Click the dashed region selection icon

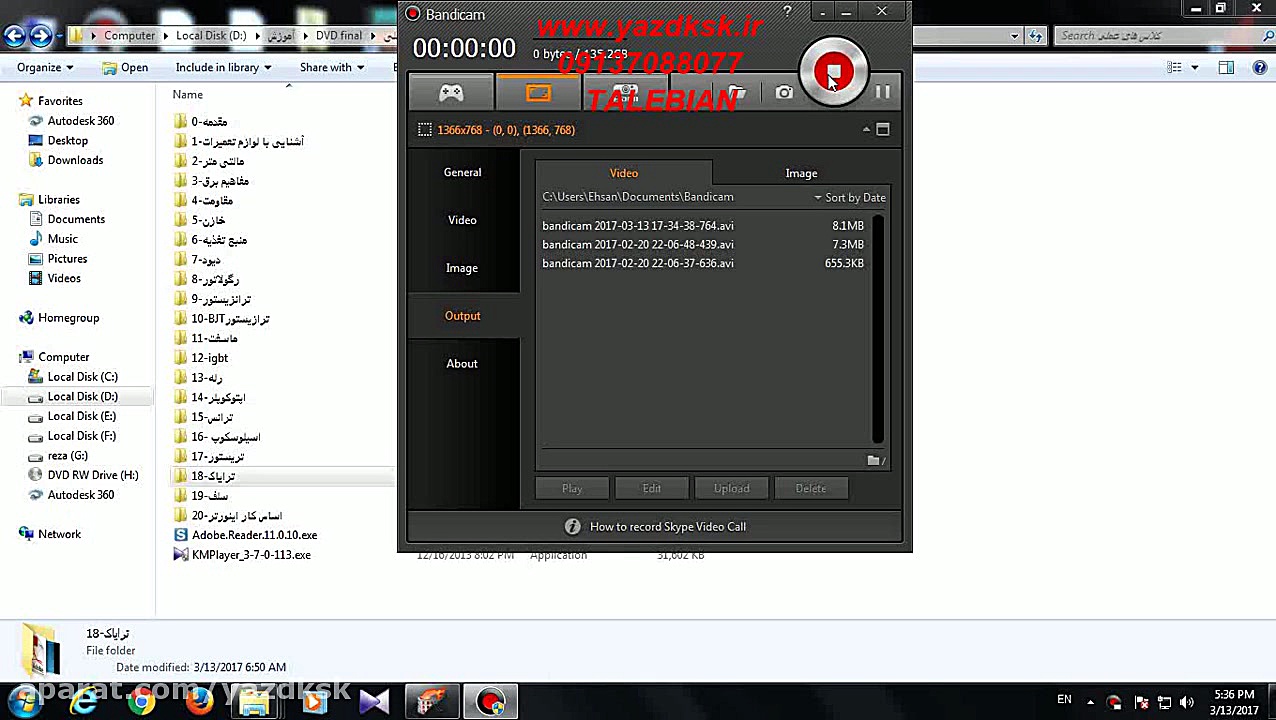pos(425,130)
